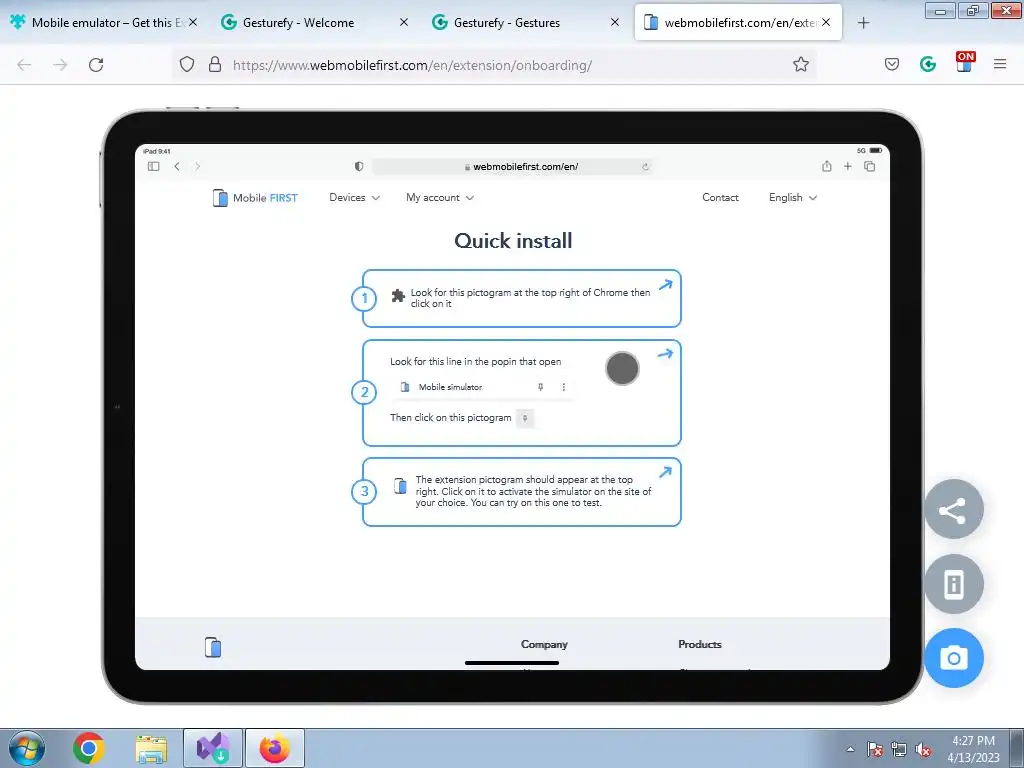Open a new Firefox tab
Image resolution: width=1024 pixels, height=768 pixels.
[x=863, y=23]
